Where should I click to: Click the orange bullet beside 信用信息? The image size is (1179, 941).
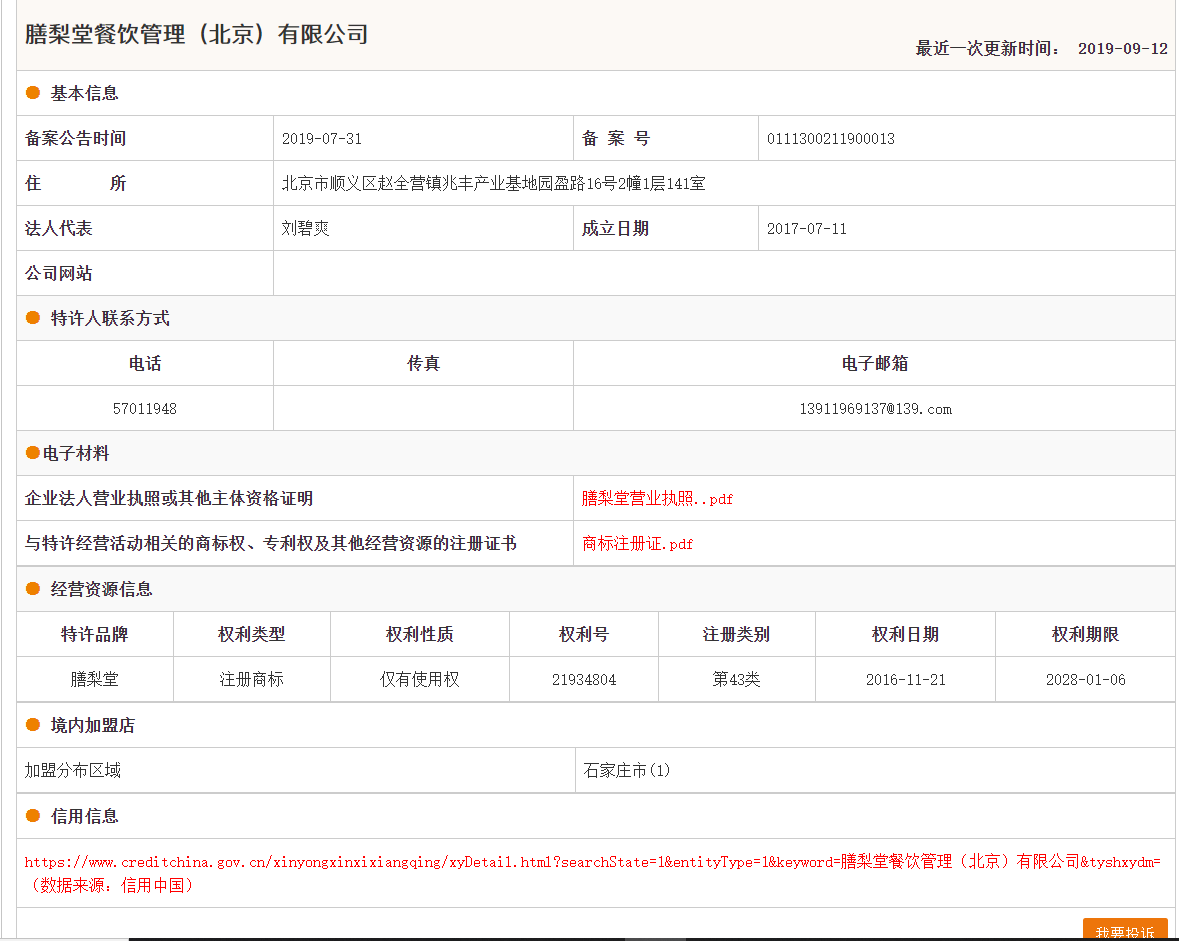click(33, 816)
